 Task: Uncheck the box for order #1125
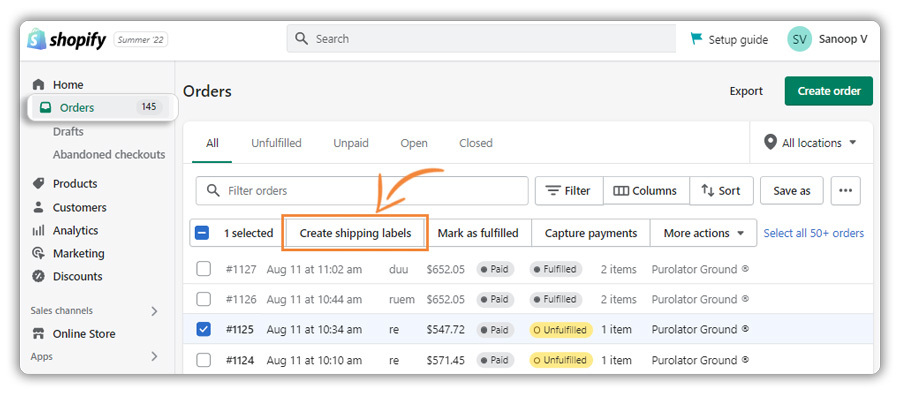204,329
